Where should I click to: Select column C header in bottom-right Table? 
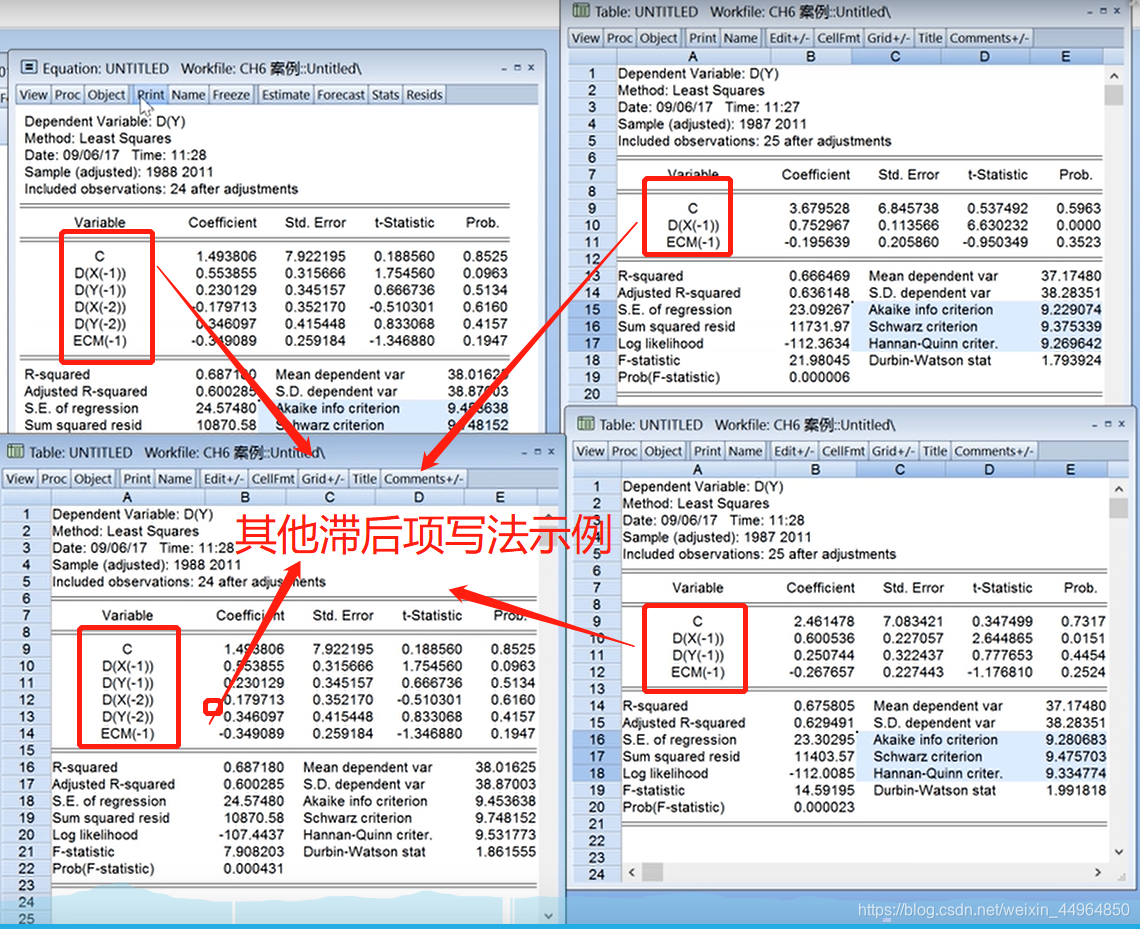coord(900,470)
